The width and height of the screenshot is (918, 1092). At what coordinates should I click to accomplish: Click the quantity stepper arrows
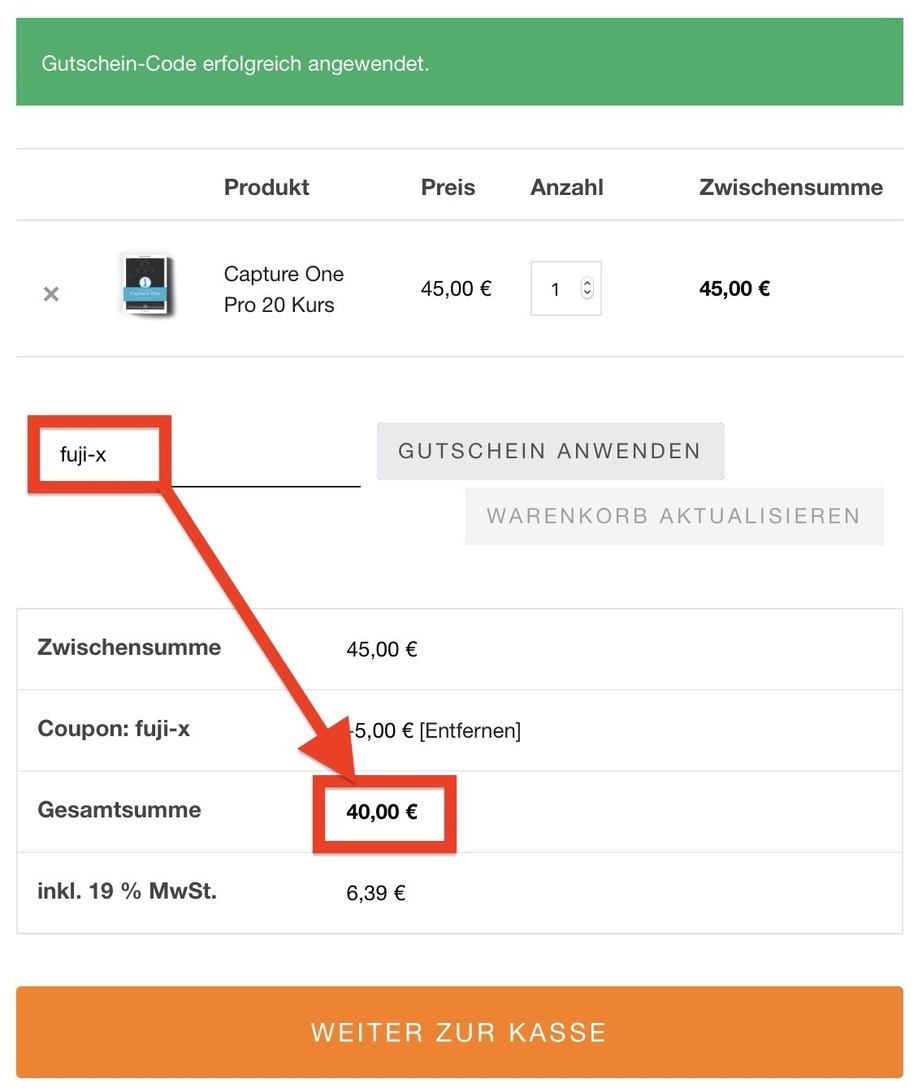click(x=587, y=288)
